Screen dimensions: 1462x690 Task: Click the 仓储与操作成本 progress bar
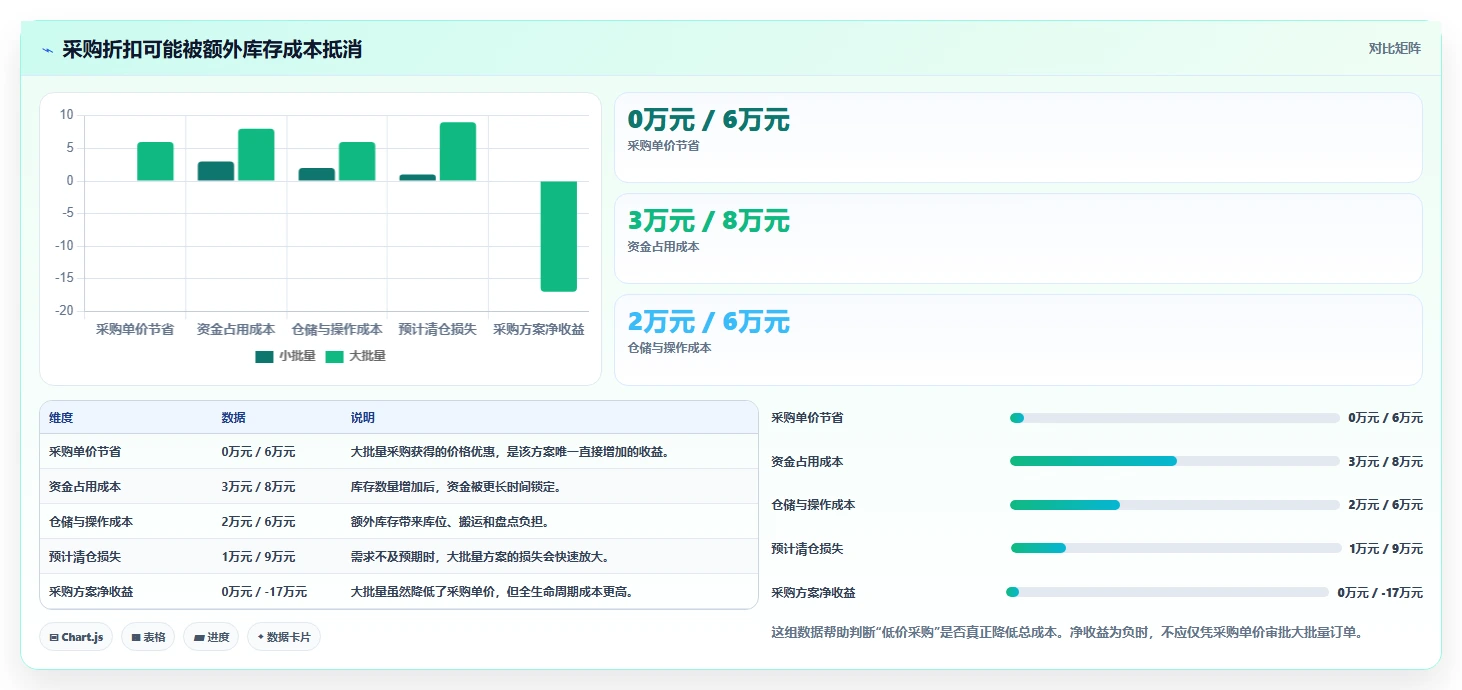(x=1174, y=505)
